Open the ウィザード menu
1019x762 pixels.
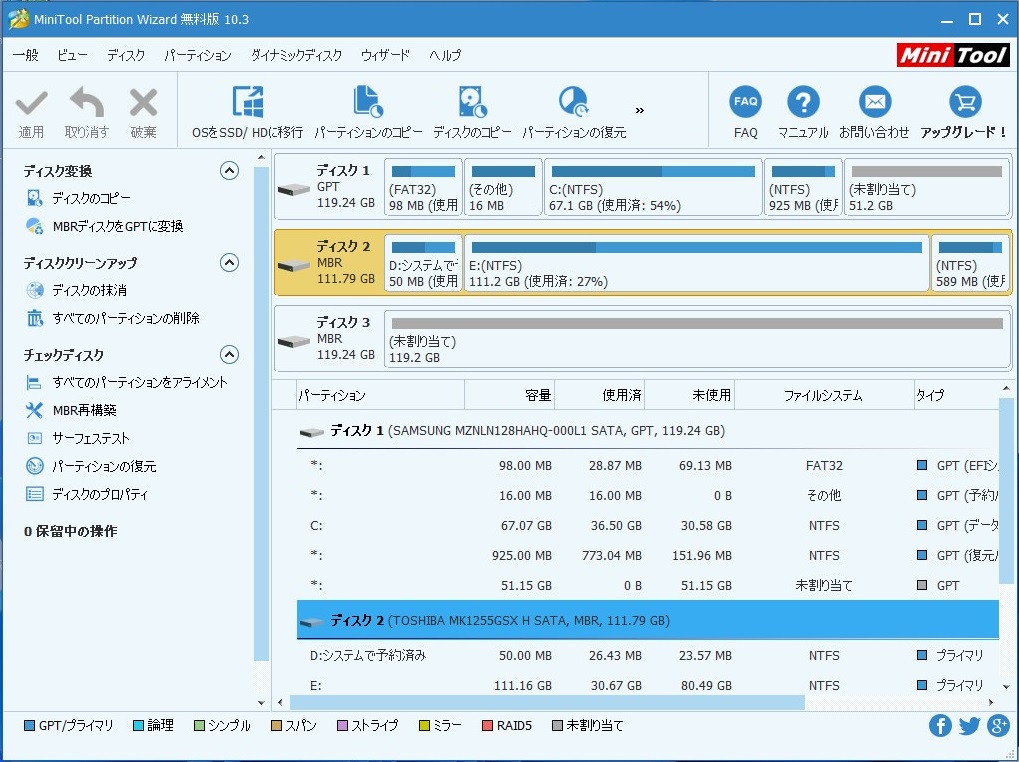click(385, 55)
